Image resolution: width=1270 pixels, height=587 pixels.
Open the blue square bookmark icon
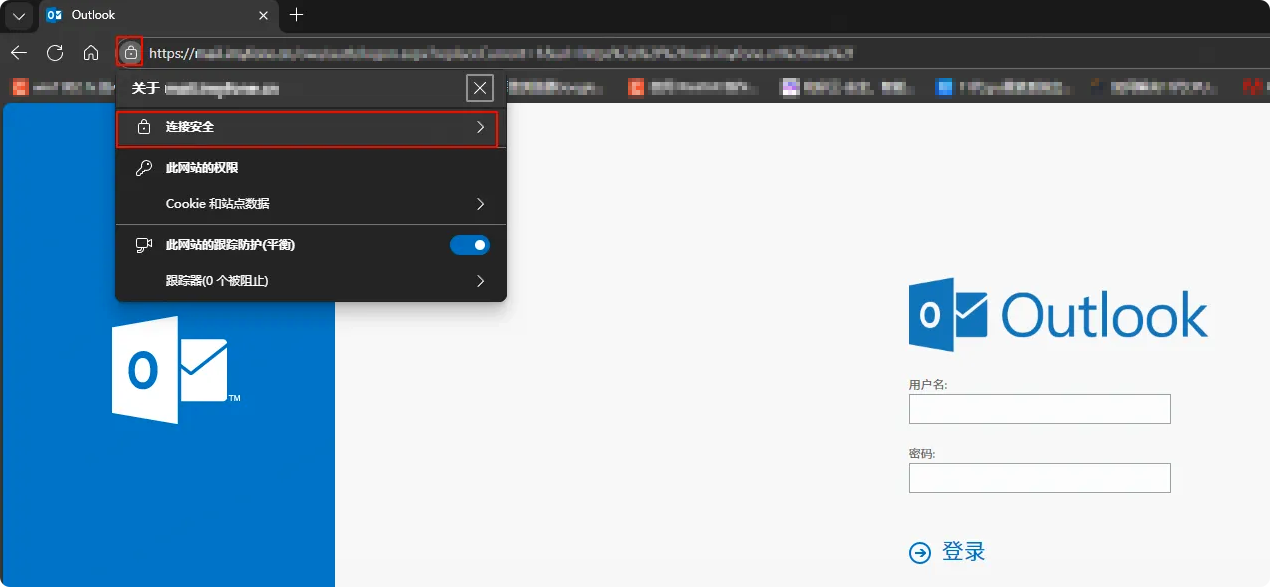point(944,88)
